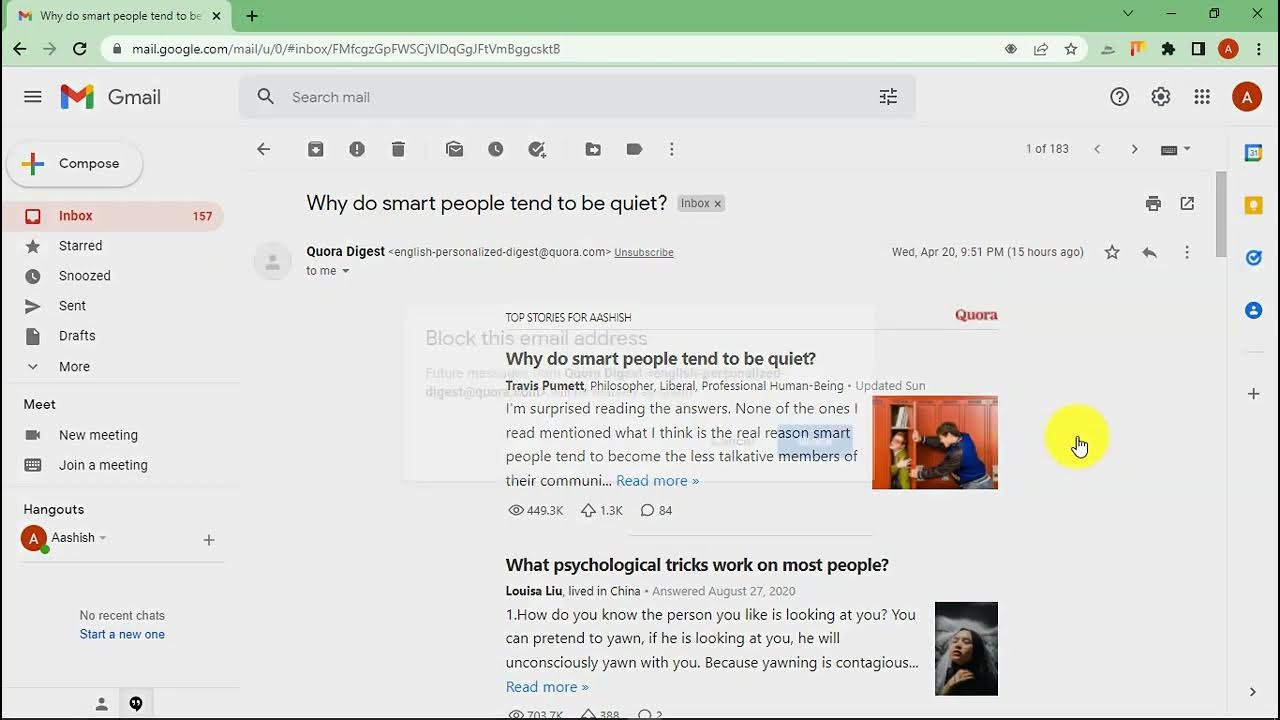1280x720 pixels.
Task: Snooze the email with clock icon
Action: [496, 149]
